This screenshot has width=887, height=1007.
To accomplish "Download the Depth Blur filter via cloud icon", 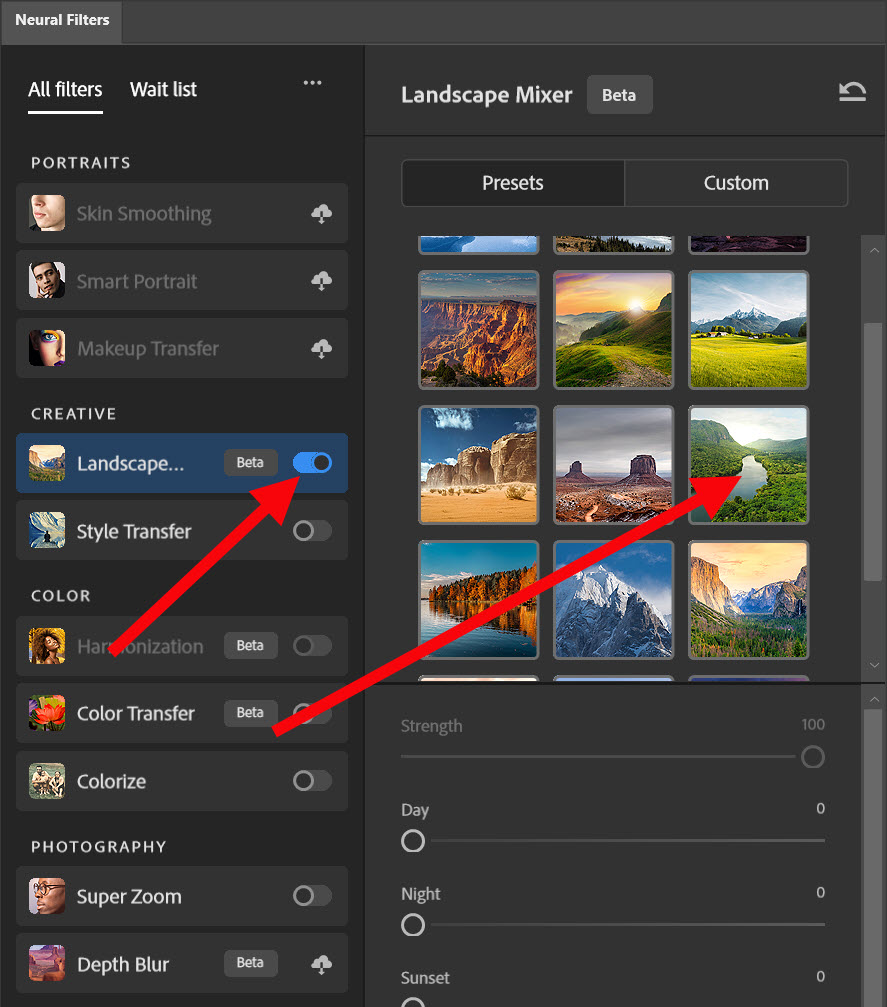I will [x=321, y=964].
